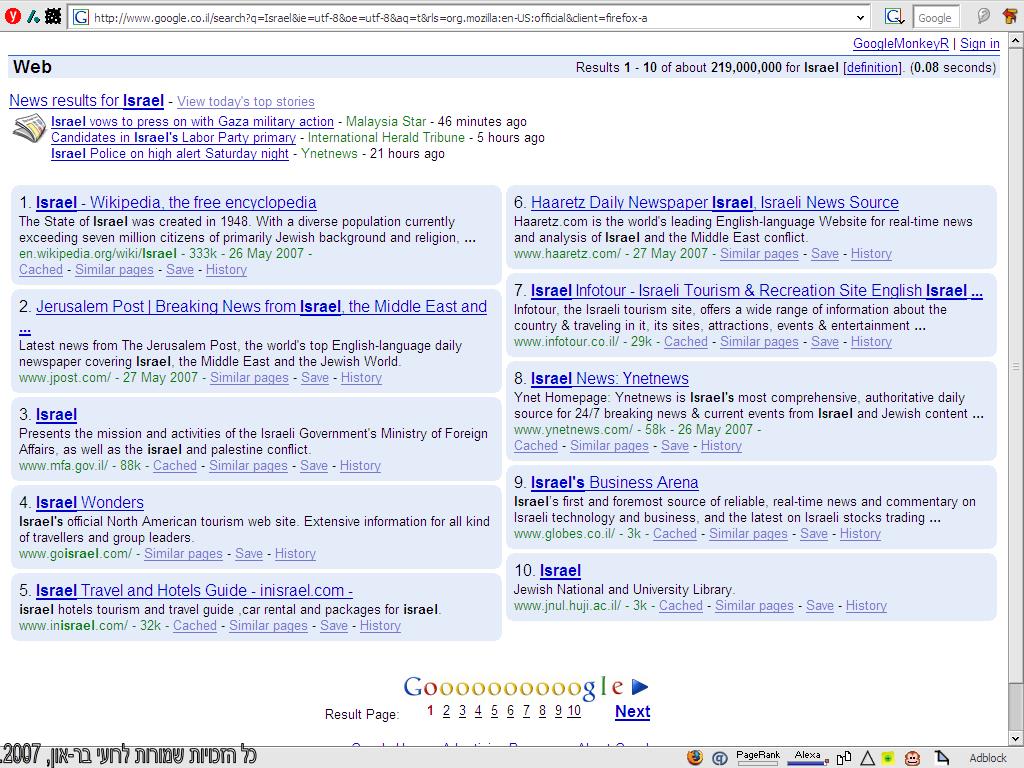Viewport: 1024px width, 768px height.
Task: Open the Israel Infotour result title
Action: pyautogui.click(x=757, y=291)
